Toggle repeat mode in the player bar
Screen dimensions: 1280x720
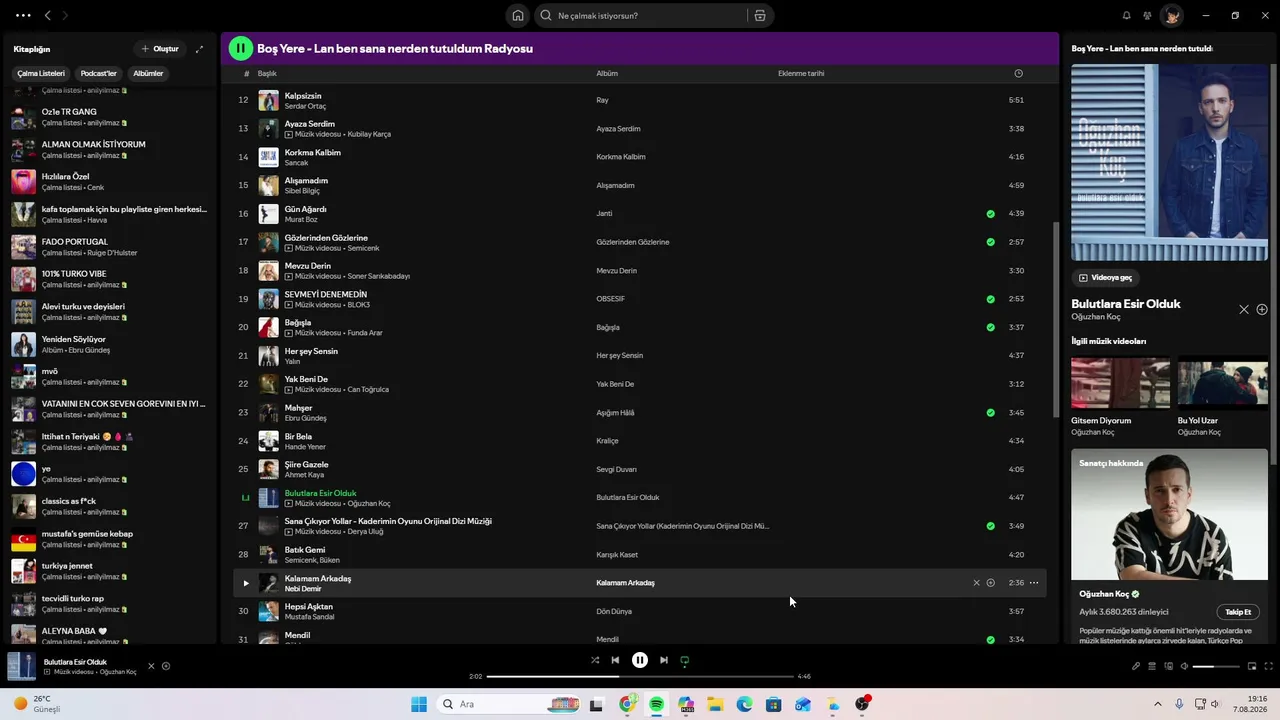coord(685,660)
